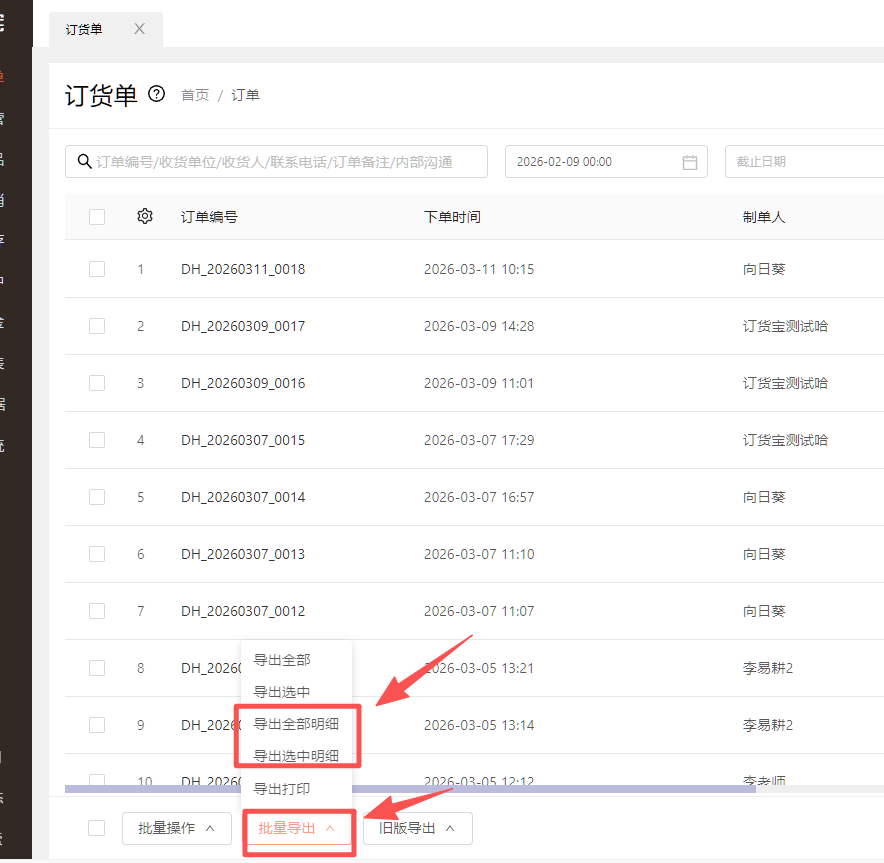Select timestamp 2026-03-09 11:01

pos(479,383)
